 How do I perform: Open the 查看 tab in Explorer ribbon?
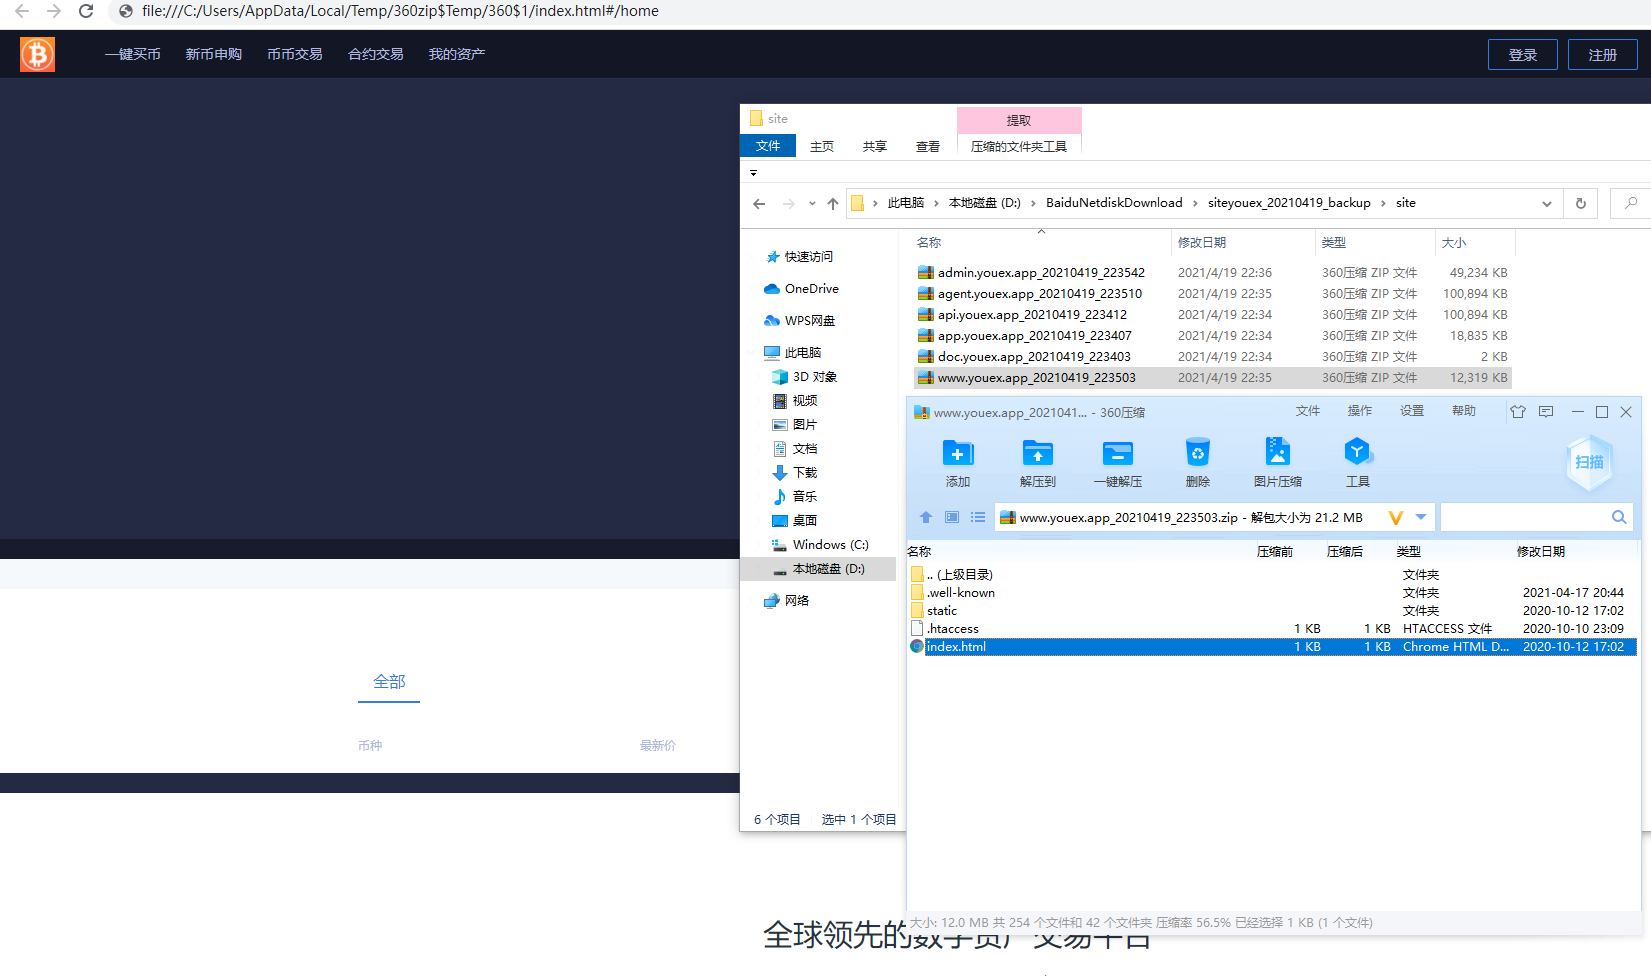928,147
